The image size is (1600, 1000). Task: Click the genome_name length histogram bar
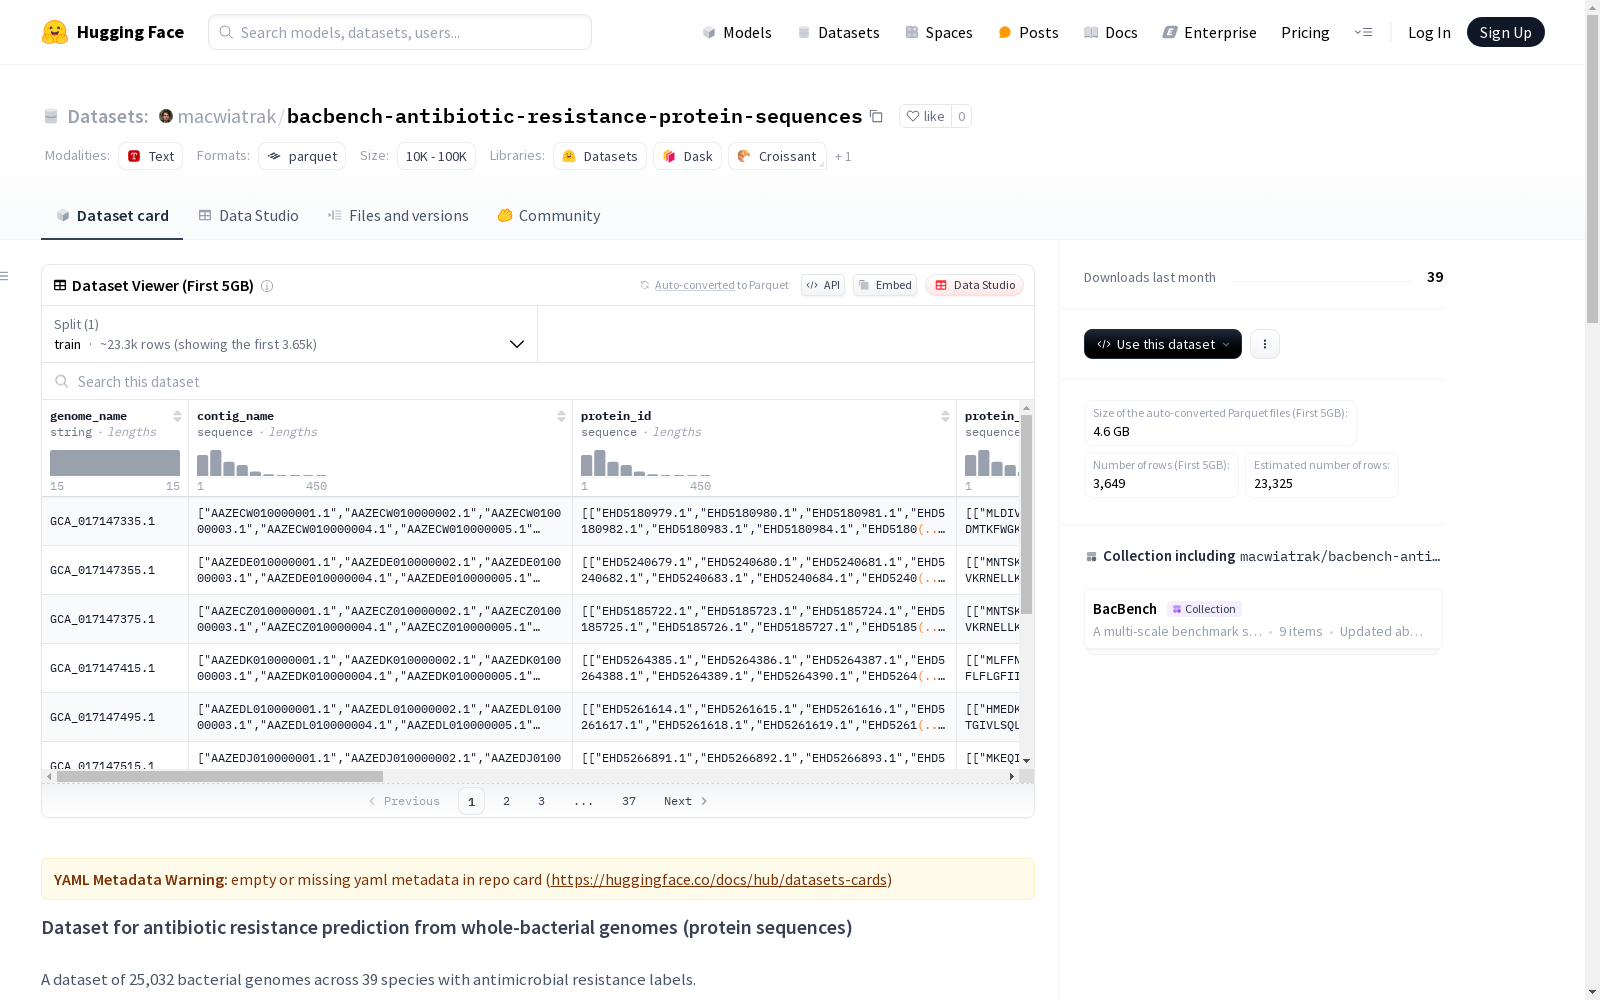pyautogui.click(x=115, y=463)
